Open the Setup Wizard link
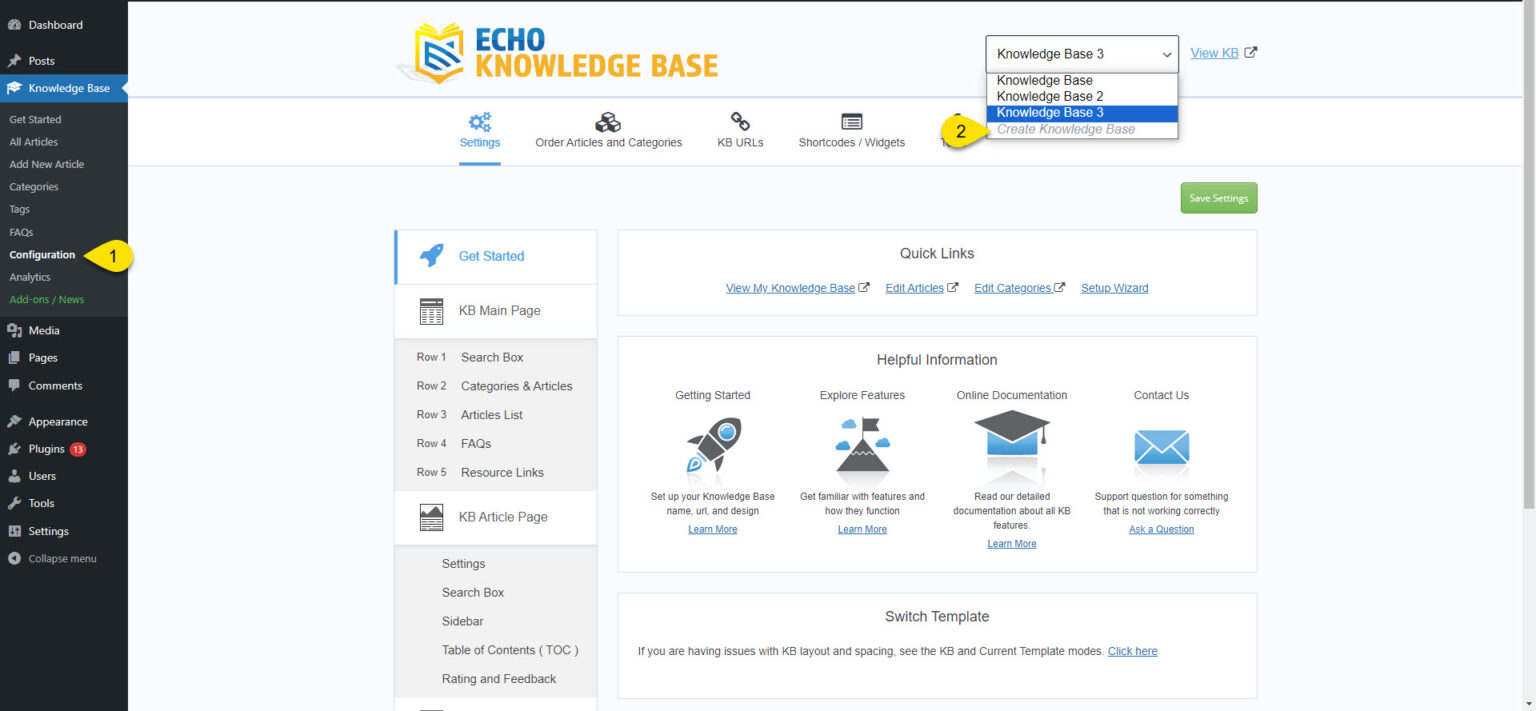1536x711 pixels. tap(1114, 287)
